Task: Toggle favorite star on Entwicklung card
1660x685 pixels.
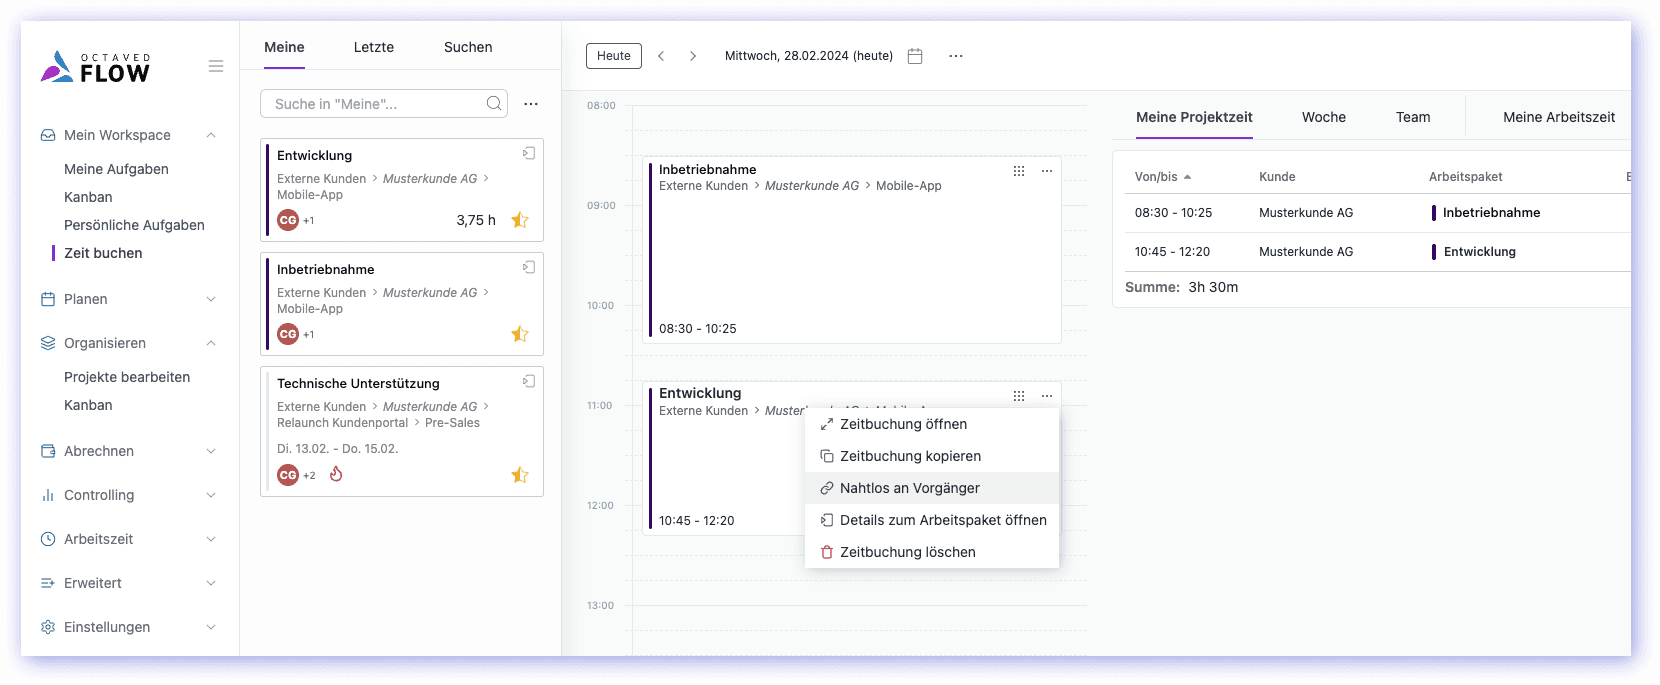Action: pyautogui.click(x=520, y=220)
